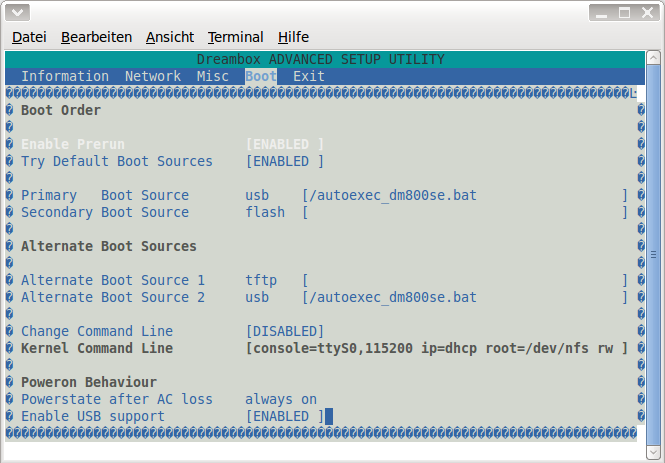Click the scrollbar up arrow
The image size is (665, 463).
point(654,59)
